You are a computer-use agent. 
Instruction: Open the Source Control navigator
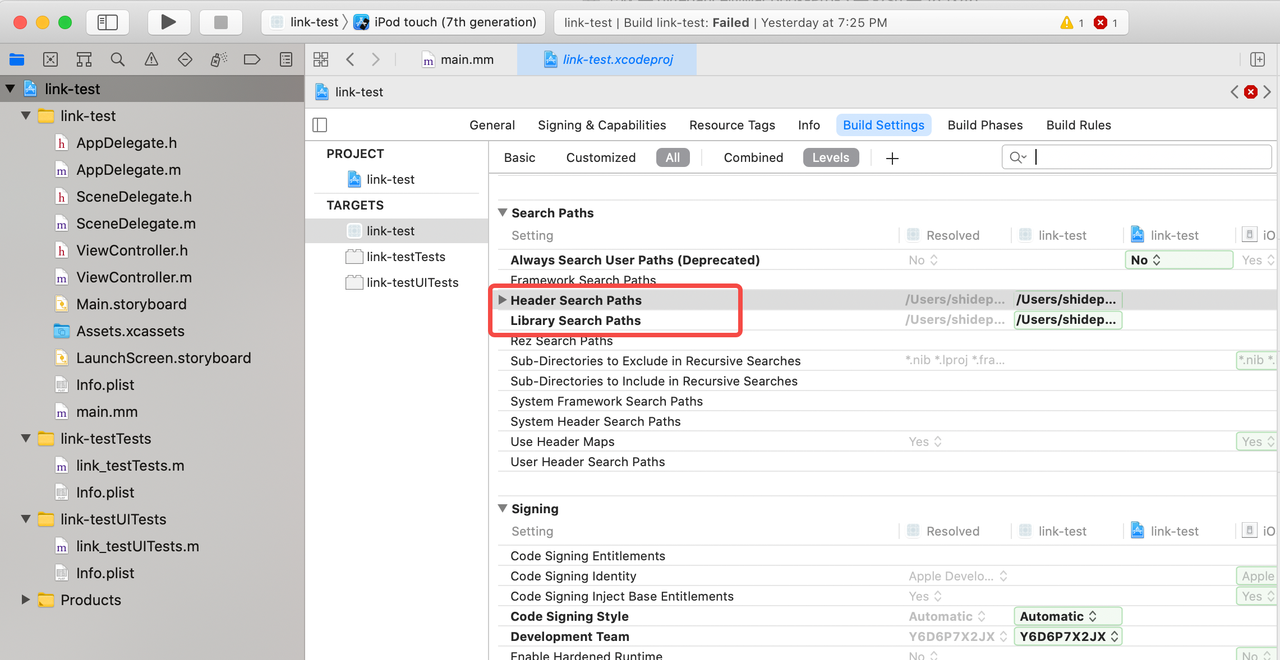51,59
